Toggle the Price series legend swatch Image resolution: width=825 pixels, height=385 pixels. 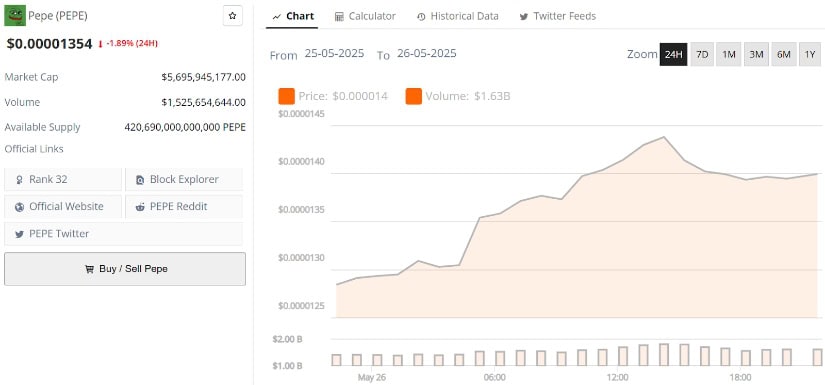coord(287,96)
